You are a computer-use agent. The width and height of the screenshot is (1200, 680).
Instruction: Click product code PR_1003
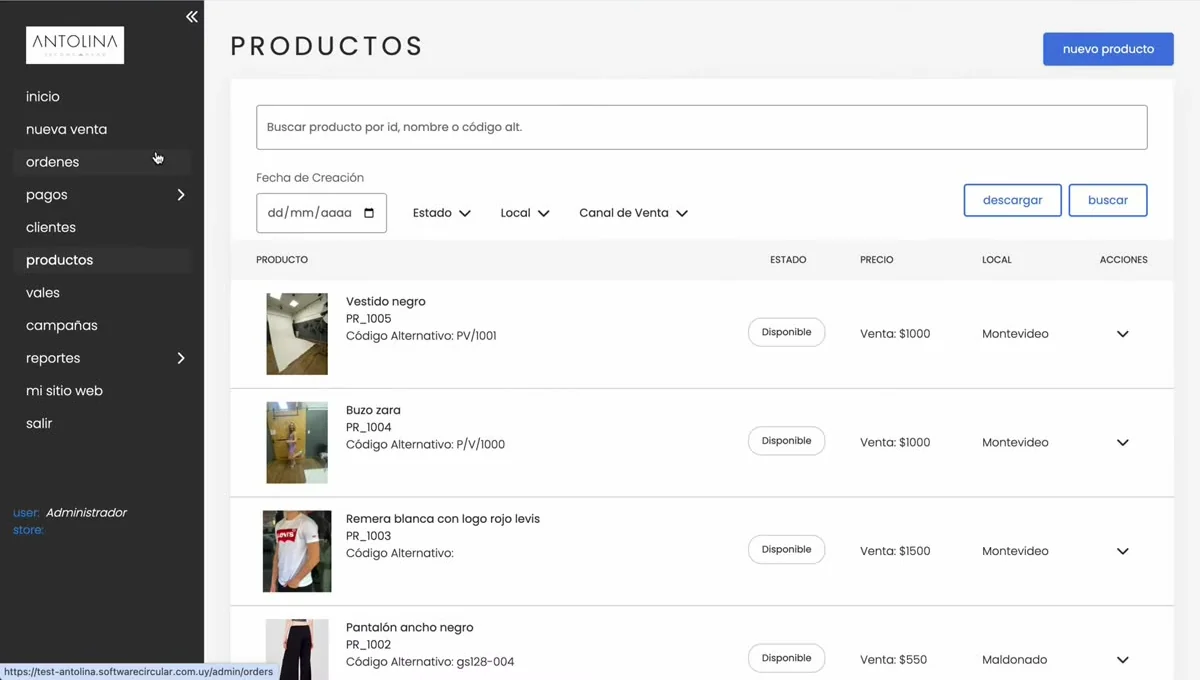[x=369, y=536]
